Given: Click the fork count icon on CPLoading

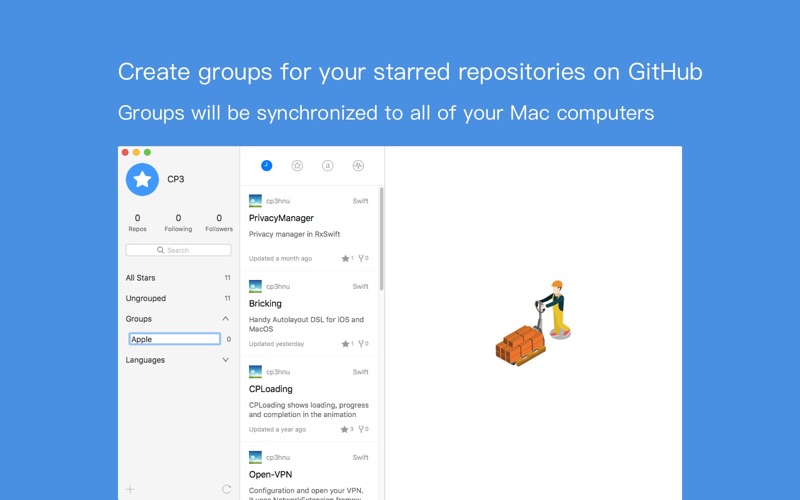Looking at the screenshot, I should [361, 429].
